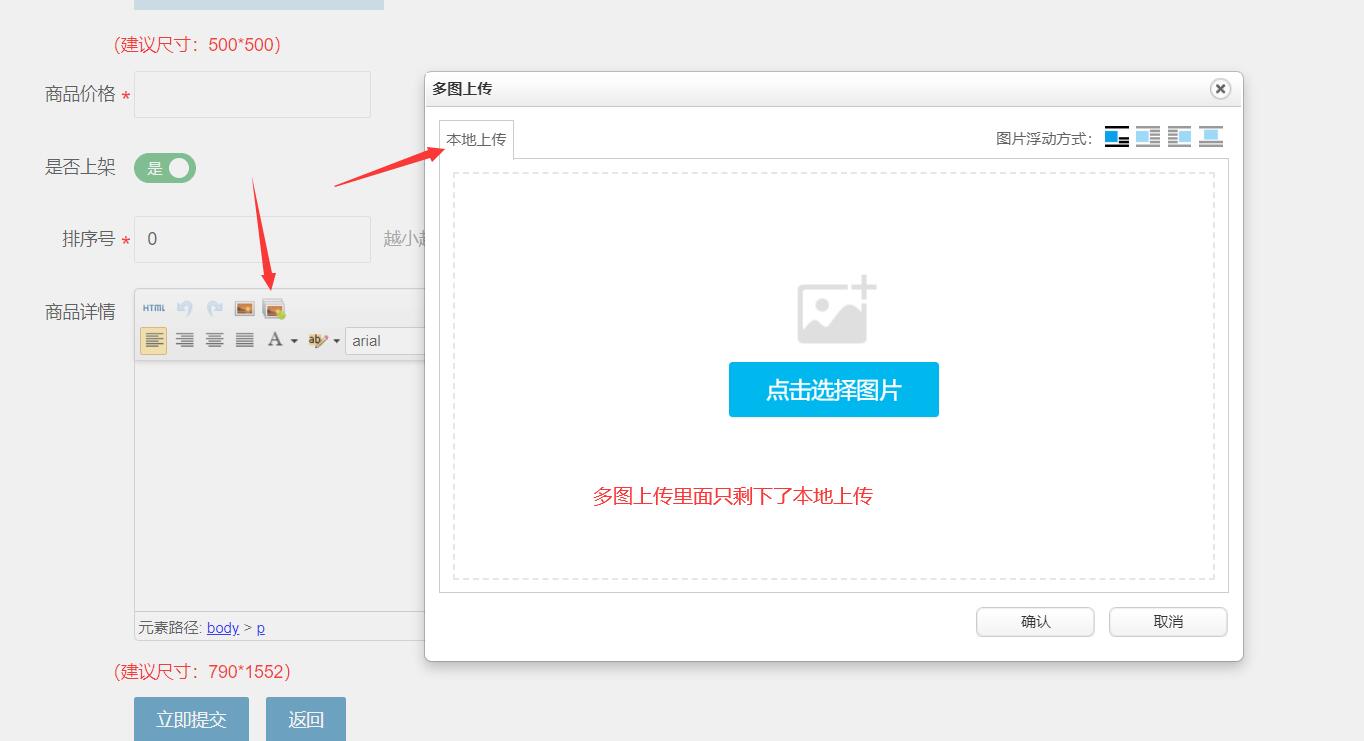The image size is (1364, 741).
Task: Select default image float mode
Action: 1116,137
